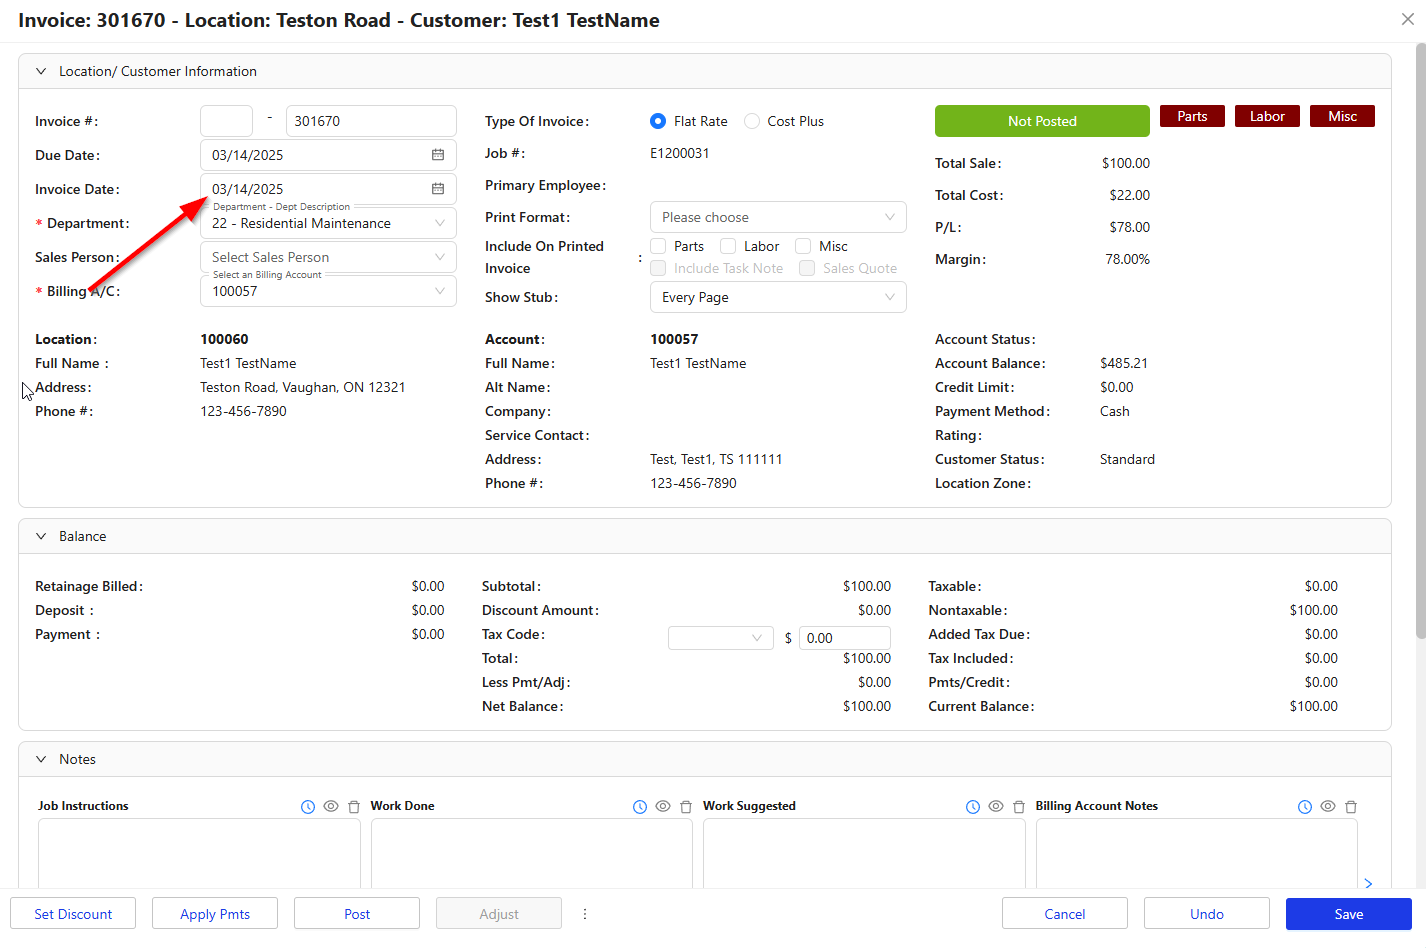Enable the Misc checkbox for printed invoice
This screenshot has width=1426, height=948.
(x=803, y=246)
